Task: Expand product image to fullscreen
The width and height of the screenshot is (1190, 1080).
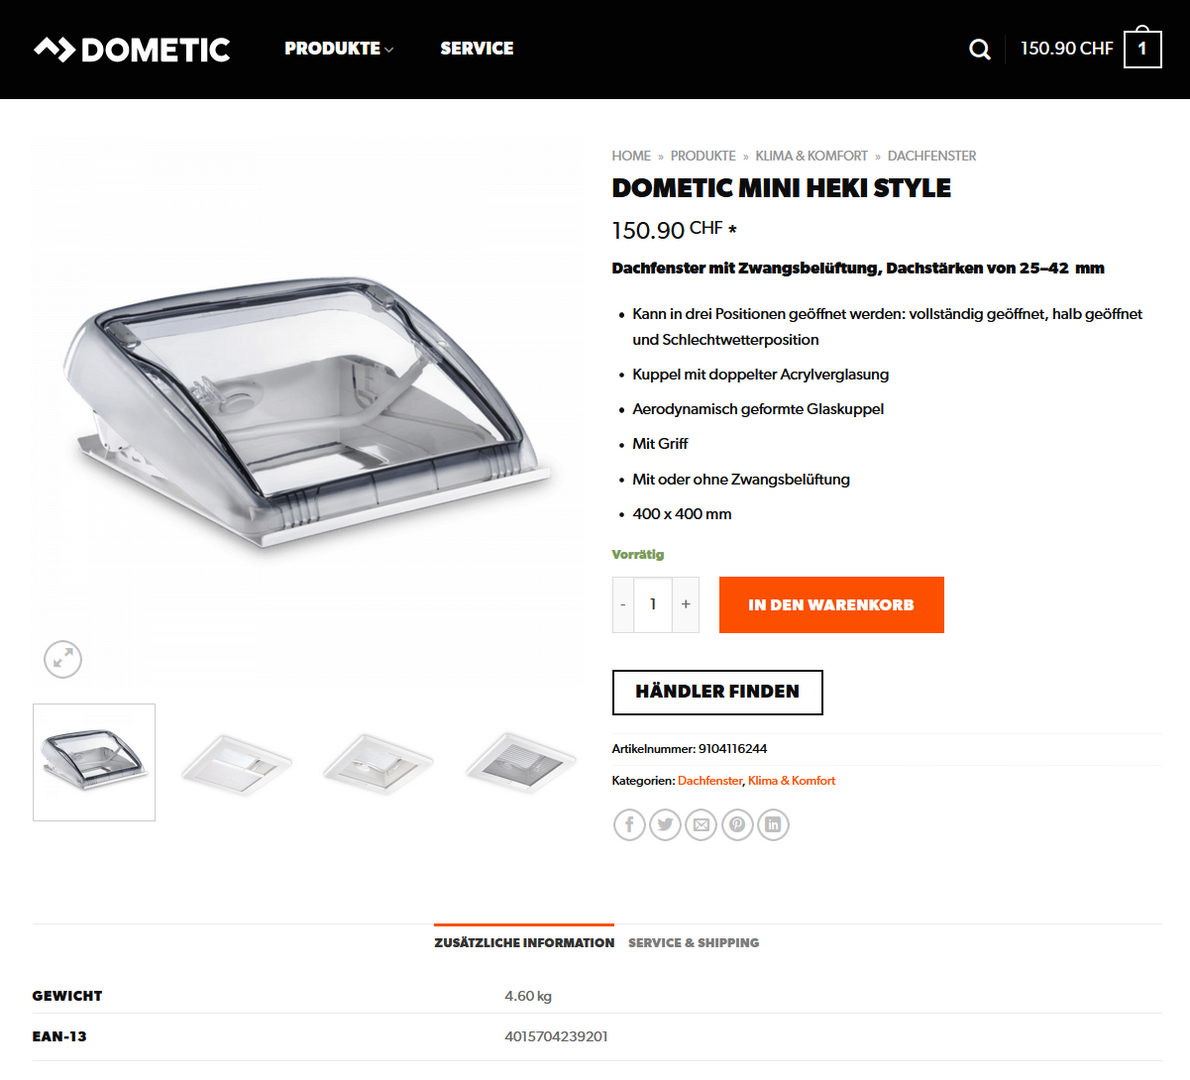Action: (x=62, y=659)
